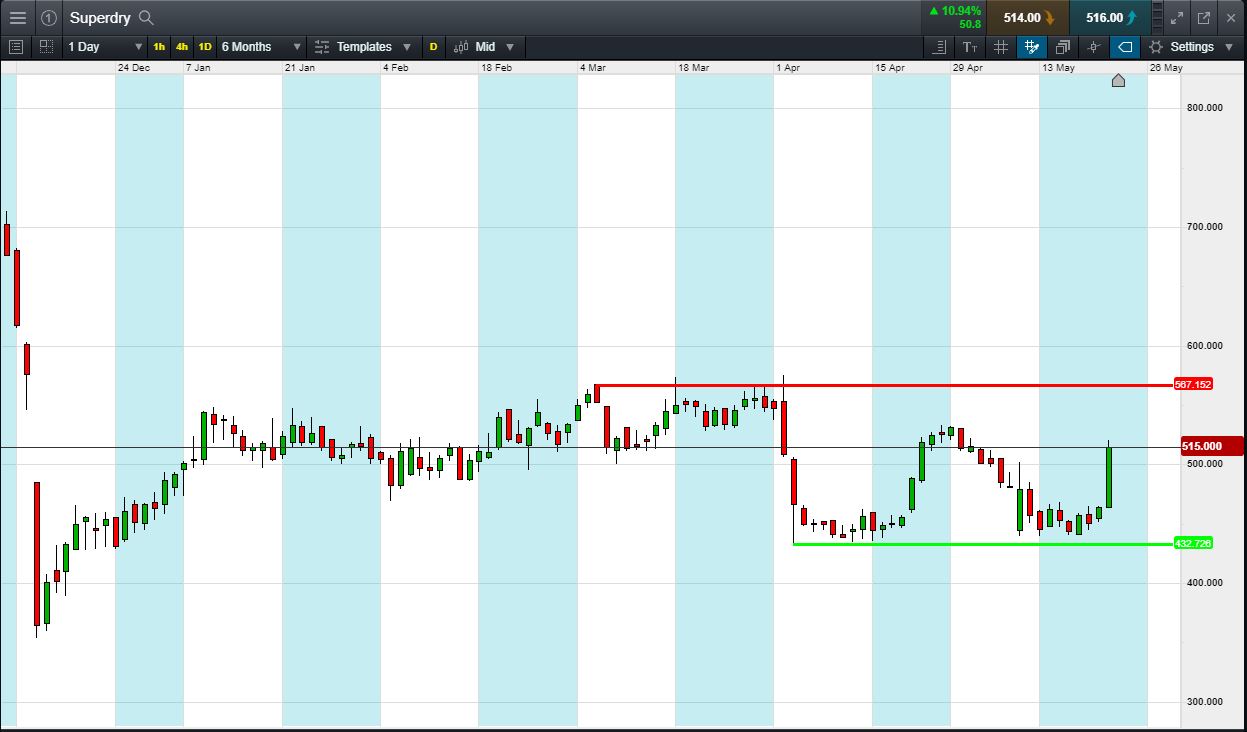Toggle the candlestick crosshair icon
1247x732 pixels.
(x=1094, y=46)
